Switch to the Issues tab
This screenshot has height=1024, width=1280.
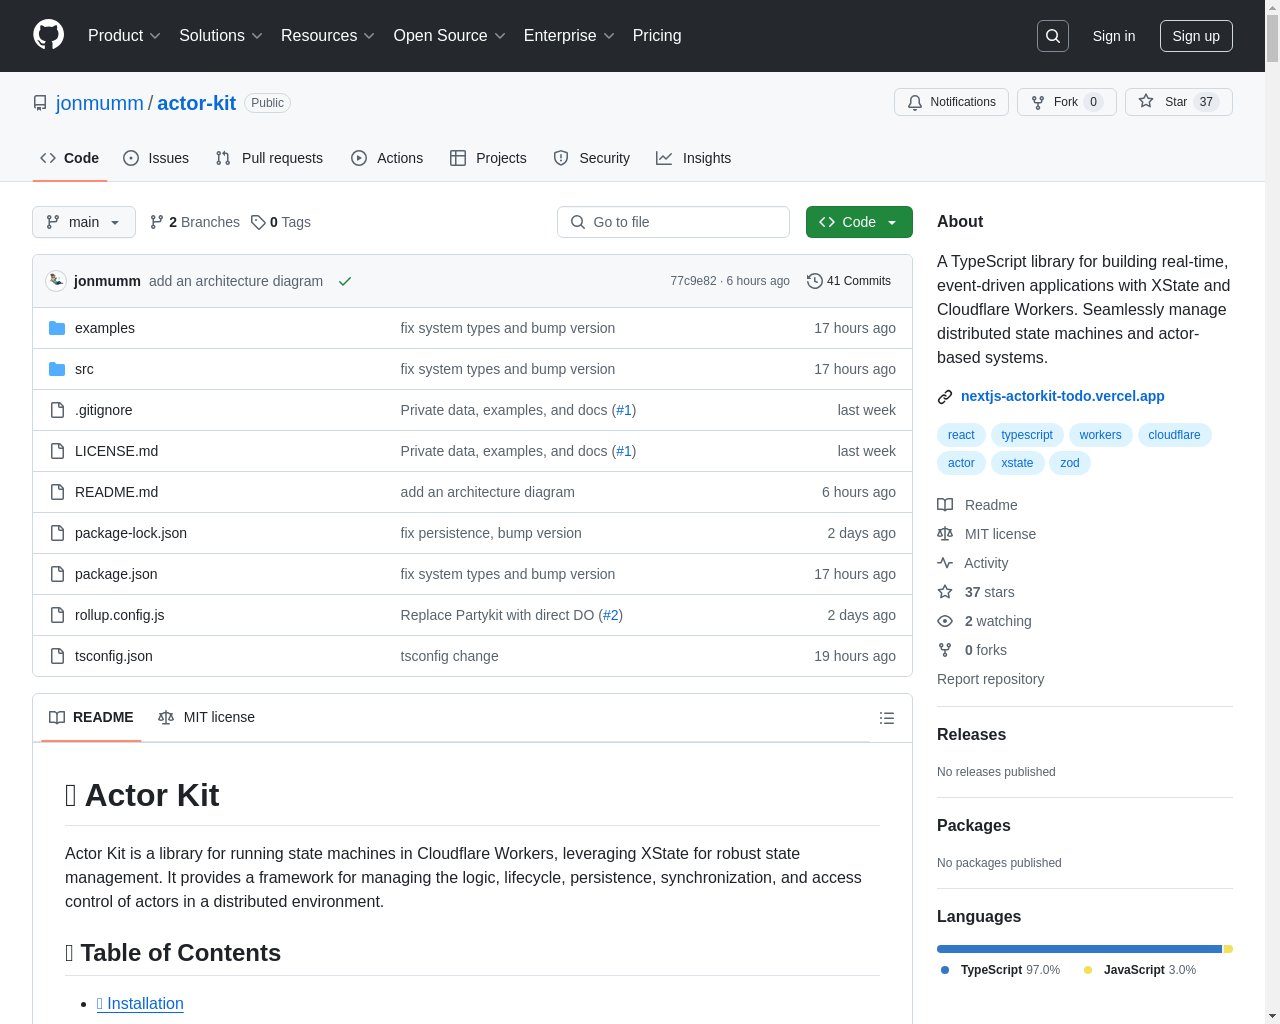point(156,158)
